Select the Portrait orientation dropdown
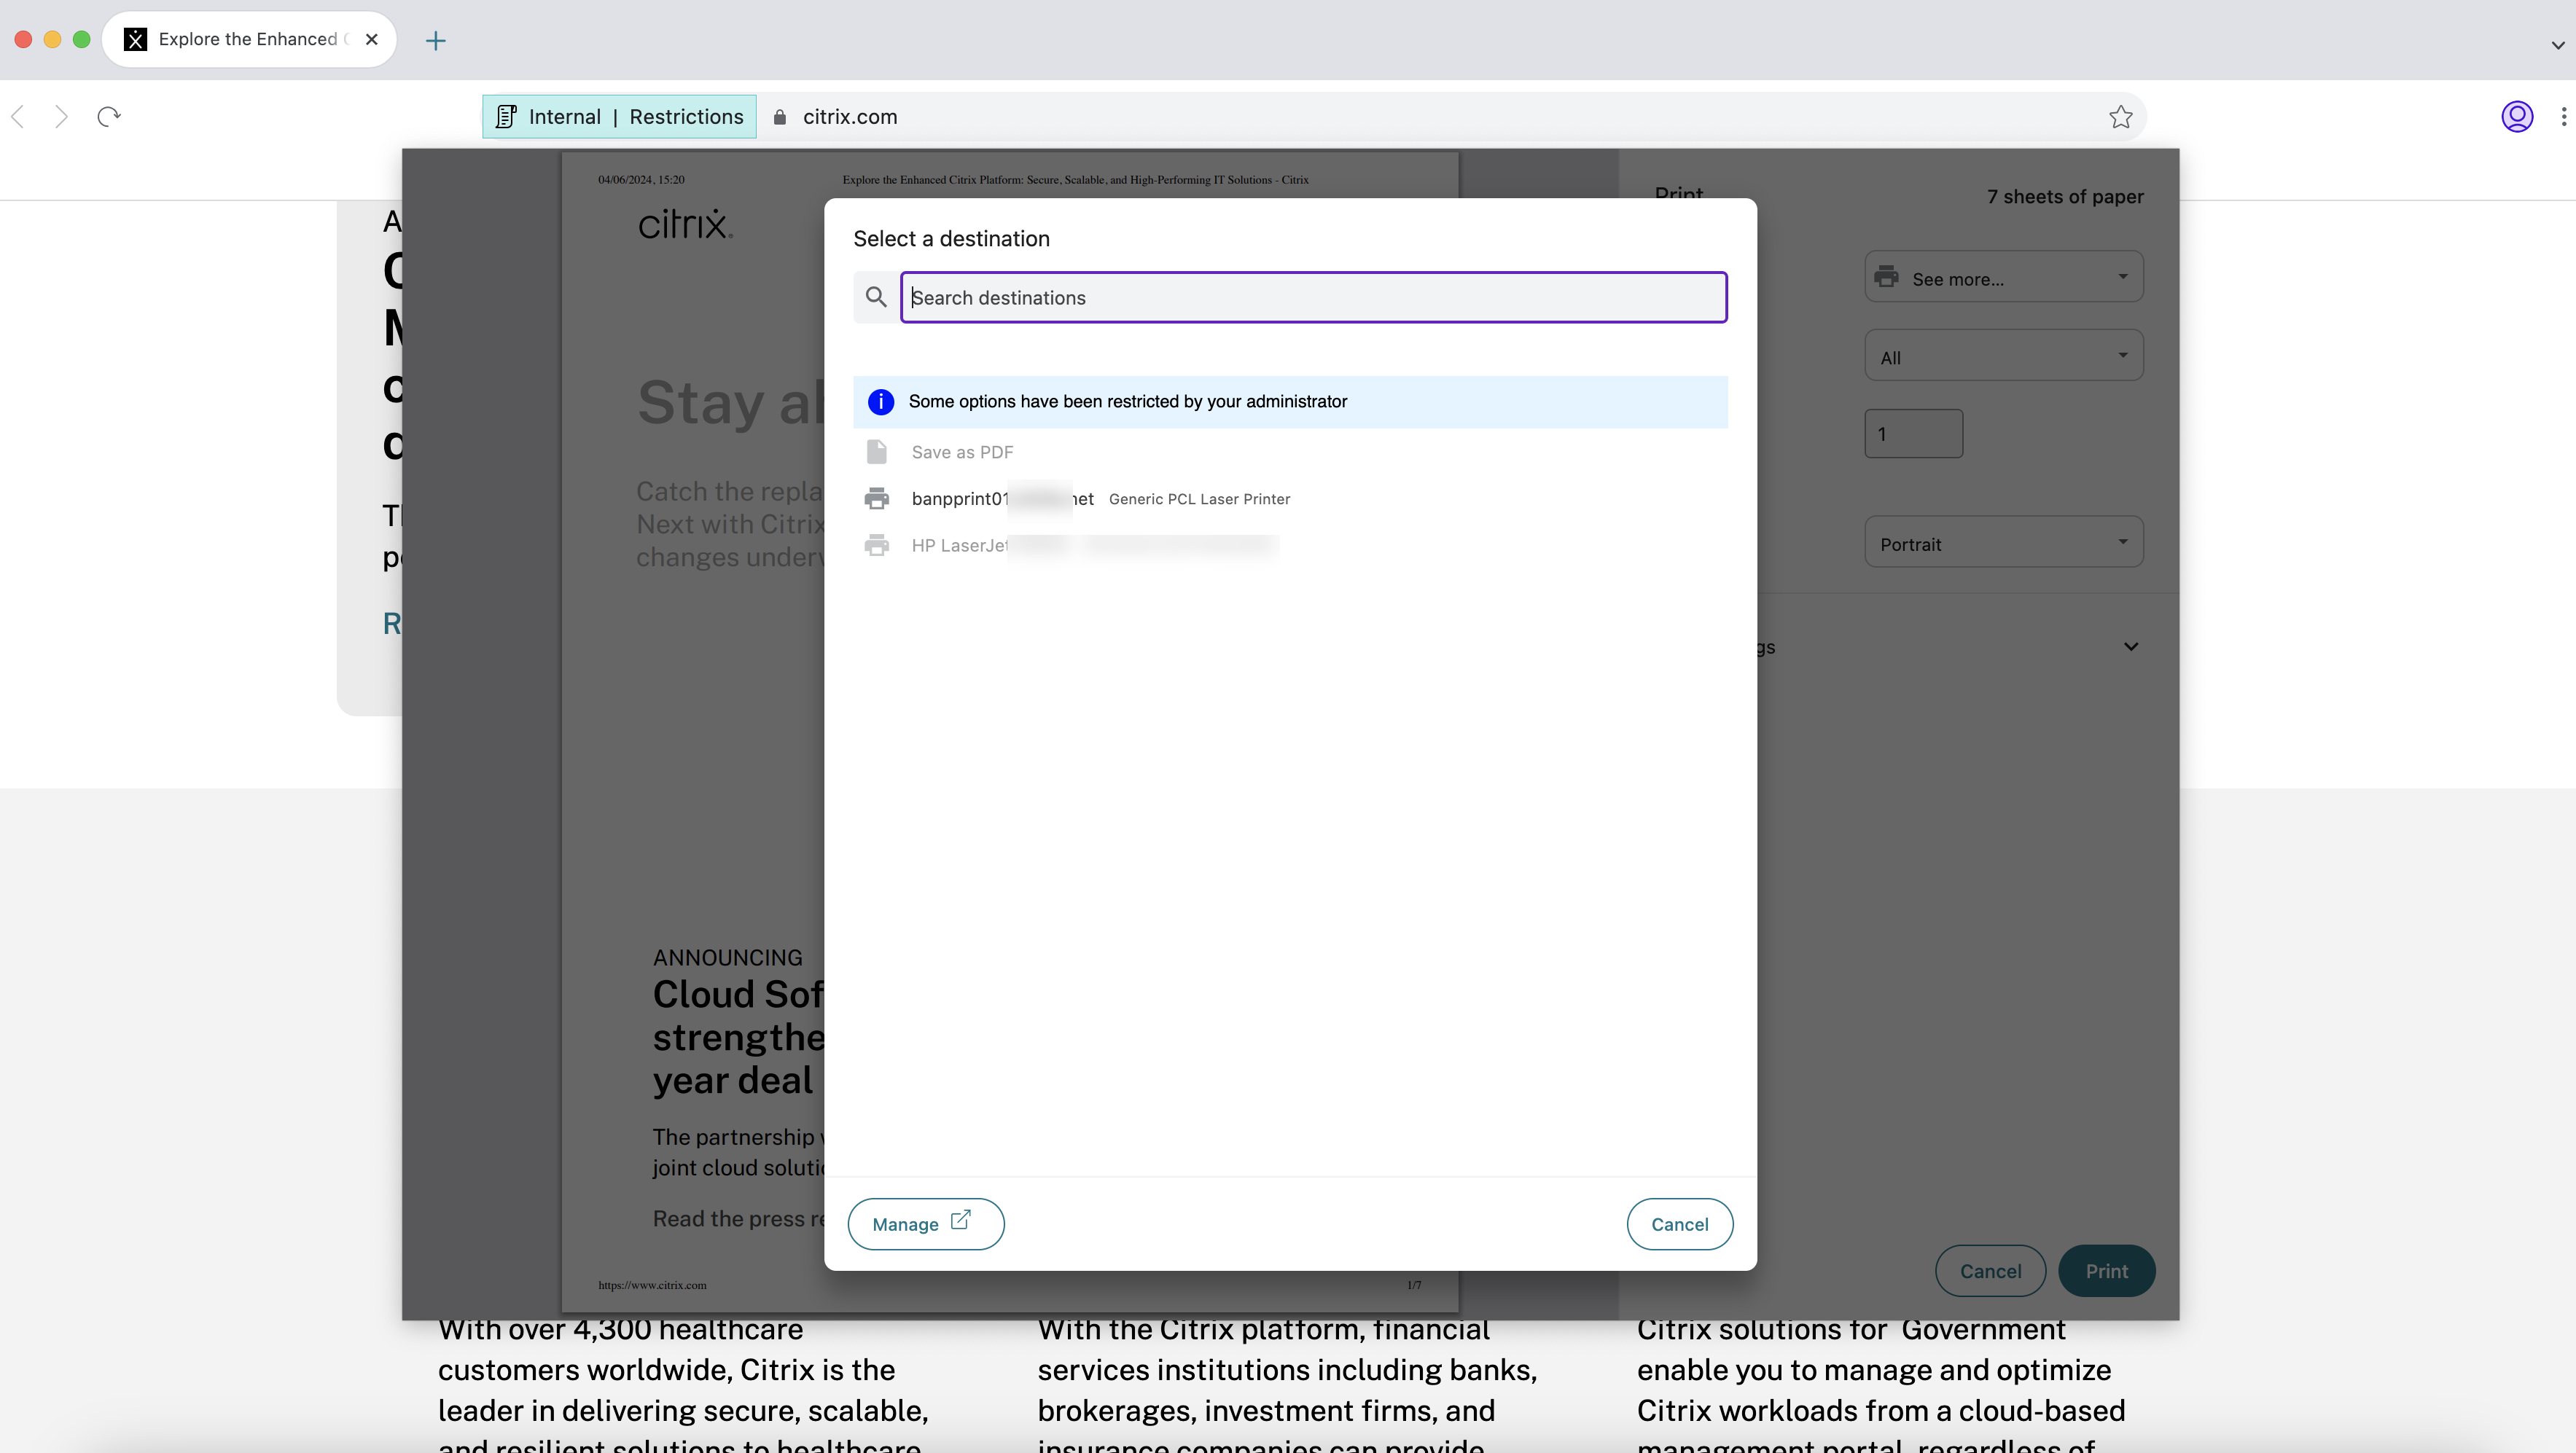 click(2005, 543)
